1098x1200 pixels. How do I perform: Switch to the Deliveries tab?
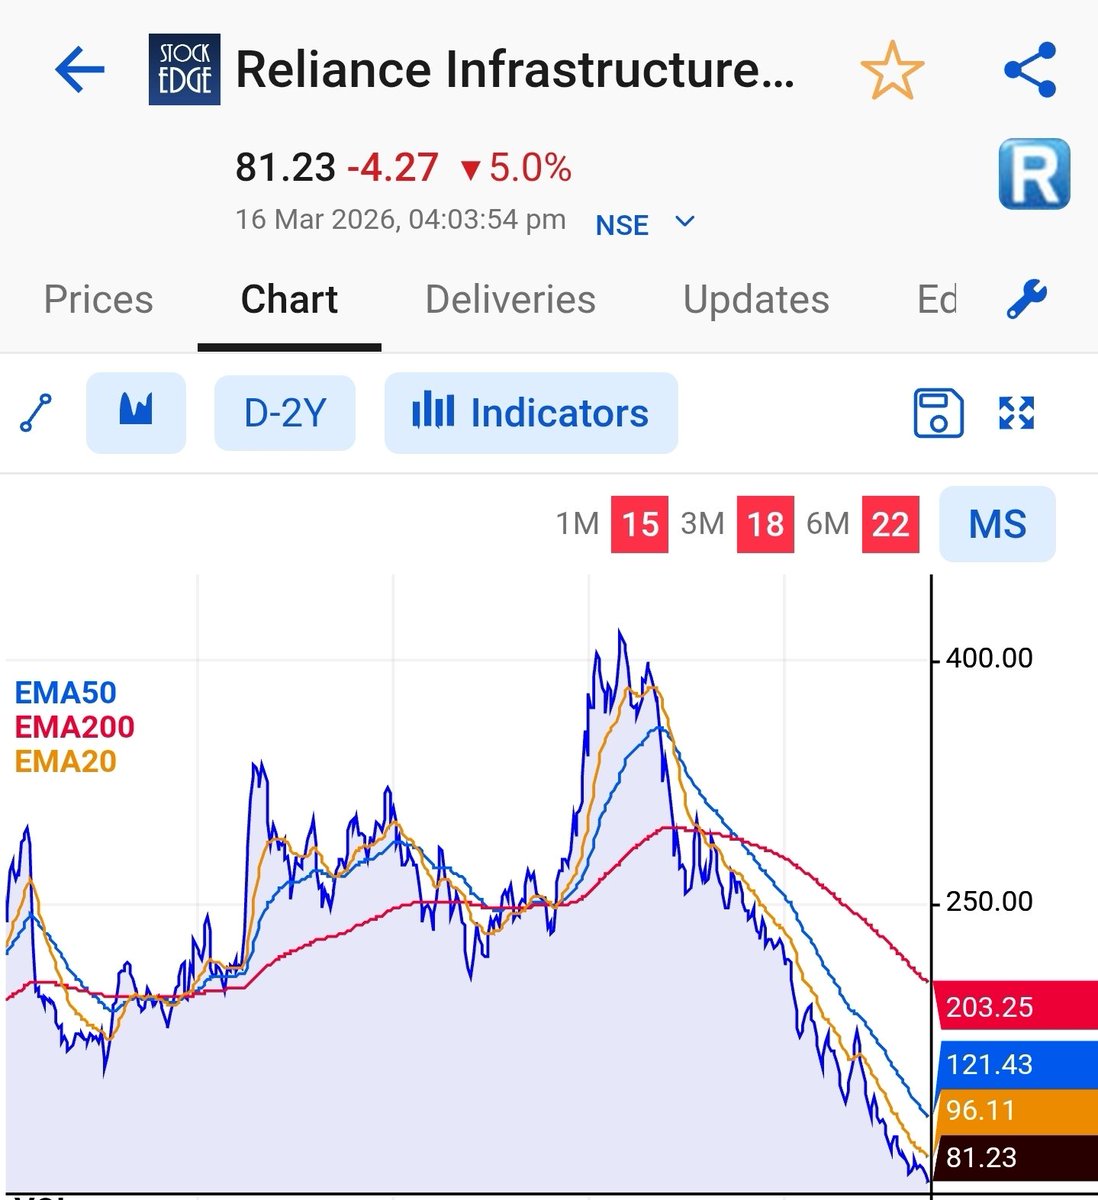[x=510, y=300]
